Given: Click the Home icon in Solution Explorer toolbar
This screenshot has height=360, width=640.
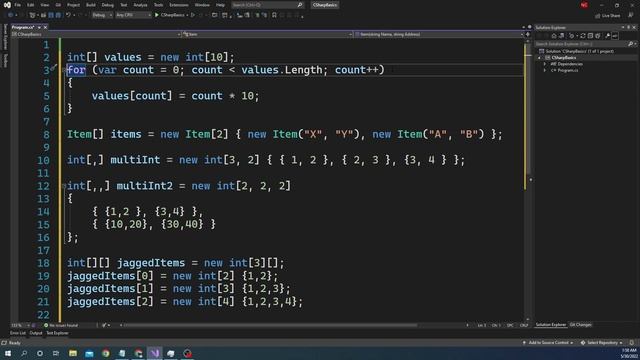Looking at the screenshot, I should tap(554, 36).
